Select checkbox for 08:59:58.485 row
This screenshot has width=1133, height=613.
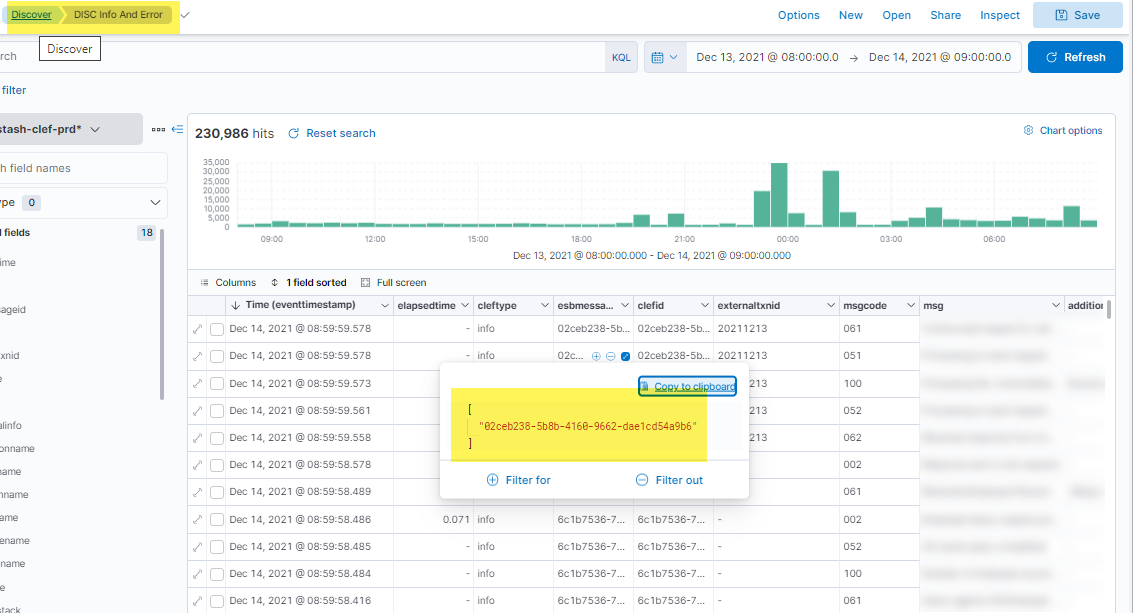[217, 546]
